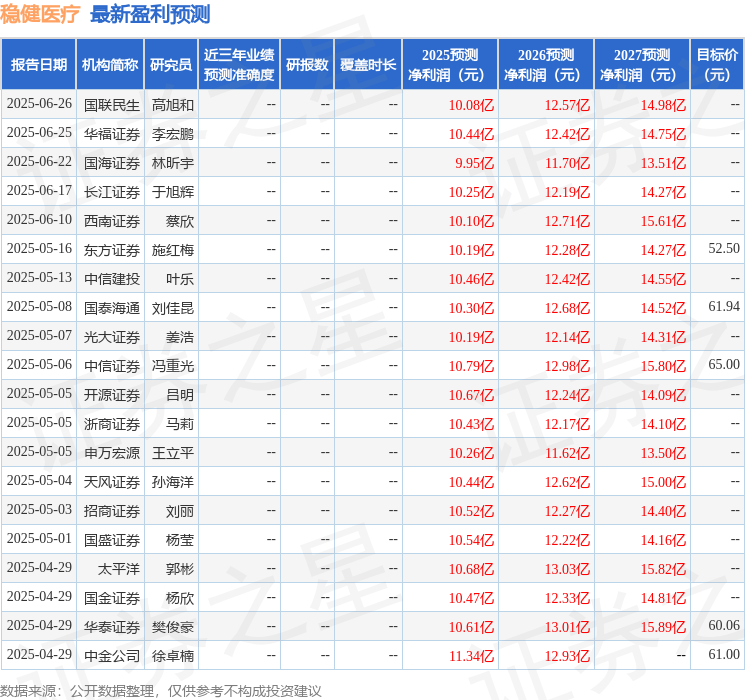Image resolution: width=745 pixels, height=700 pixels.
Task: Select the 国泰海通 institution cell
Action: pos(112,308)
